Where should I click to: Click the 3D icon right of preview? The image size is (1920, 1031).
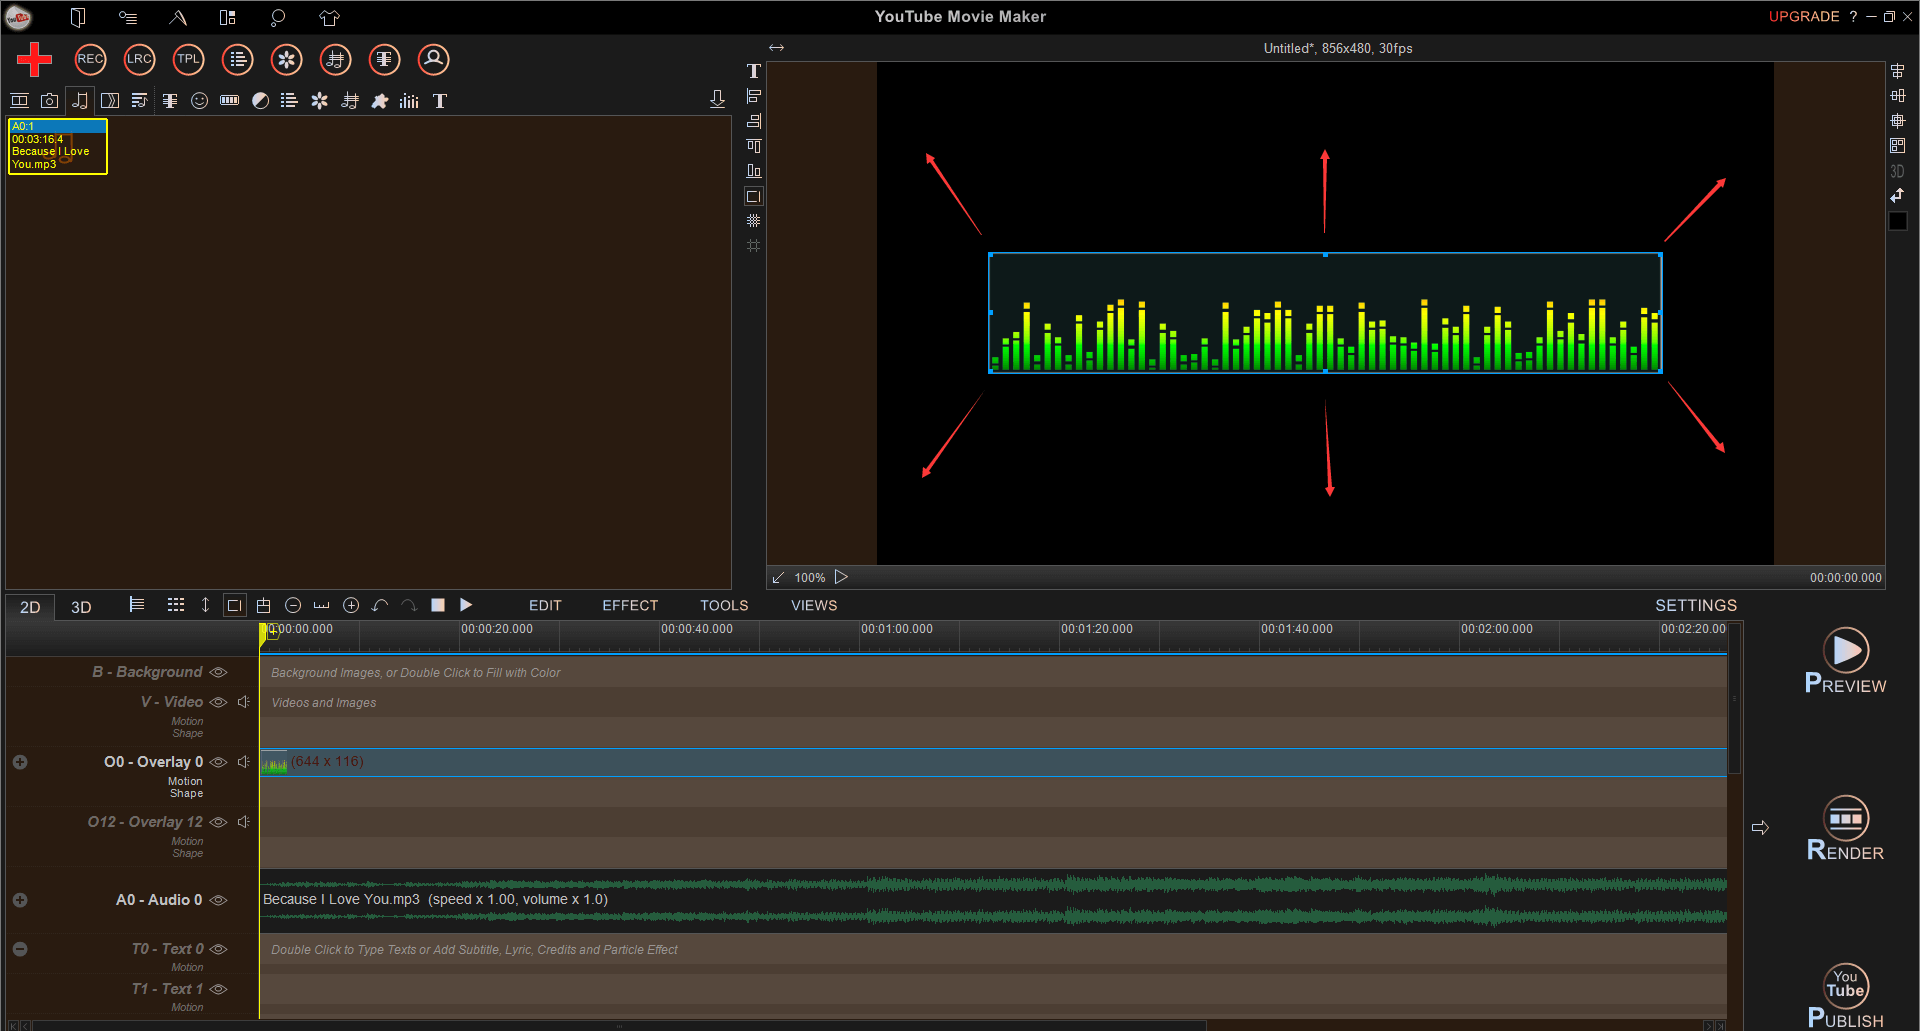click(1897, 171)
